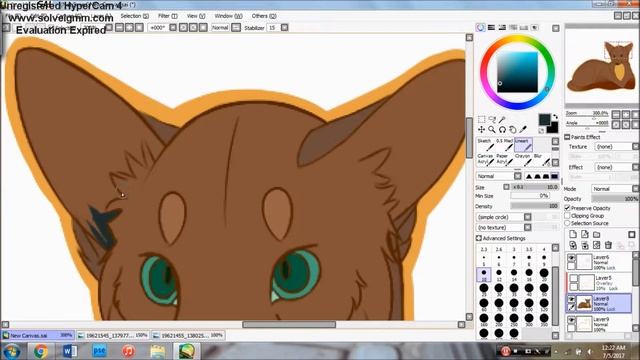Viewport: 640px width, 360px height.
Task: Click the foreground color swatch
Action: (544, 120)
